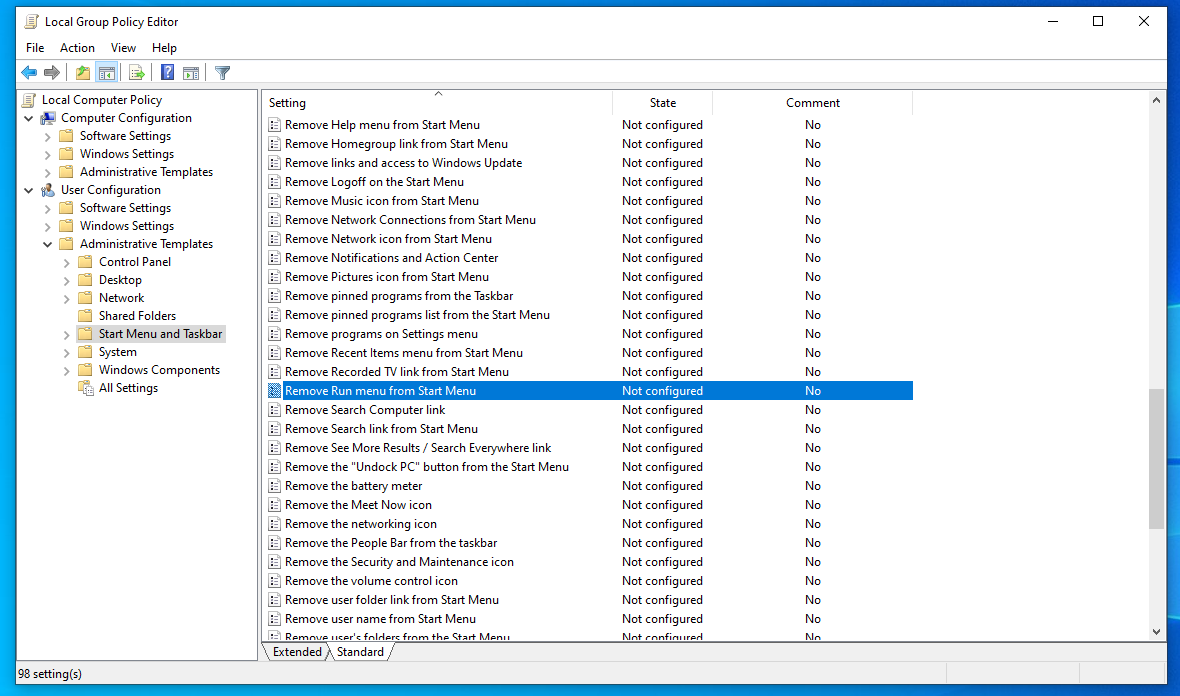
Task: Collapse User Configuration's Administrative Templates node
Action: [x=48, y=244]
